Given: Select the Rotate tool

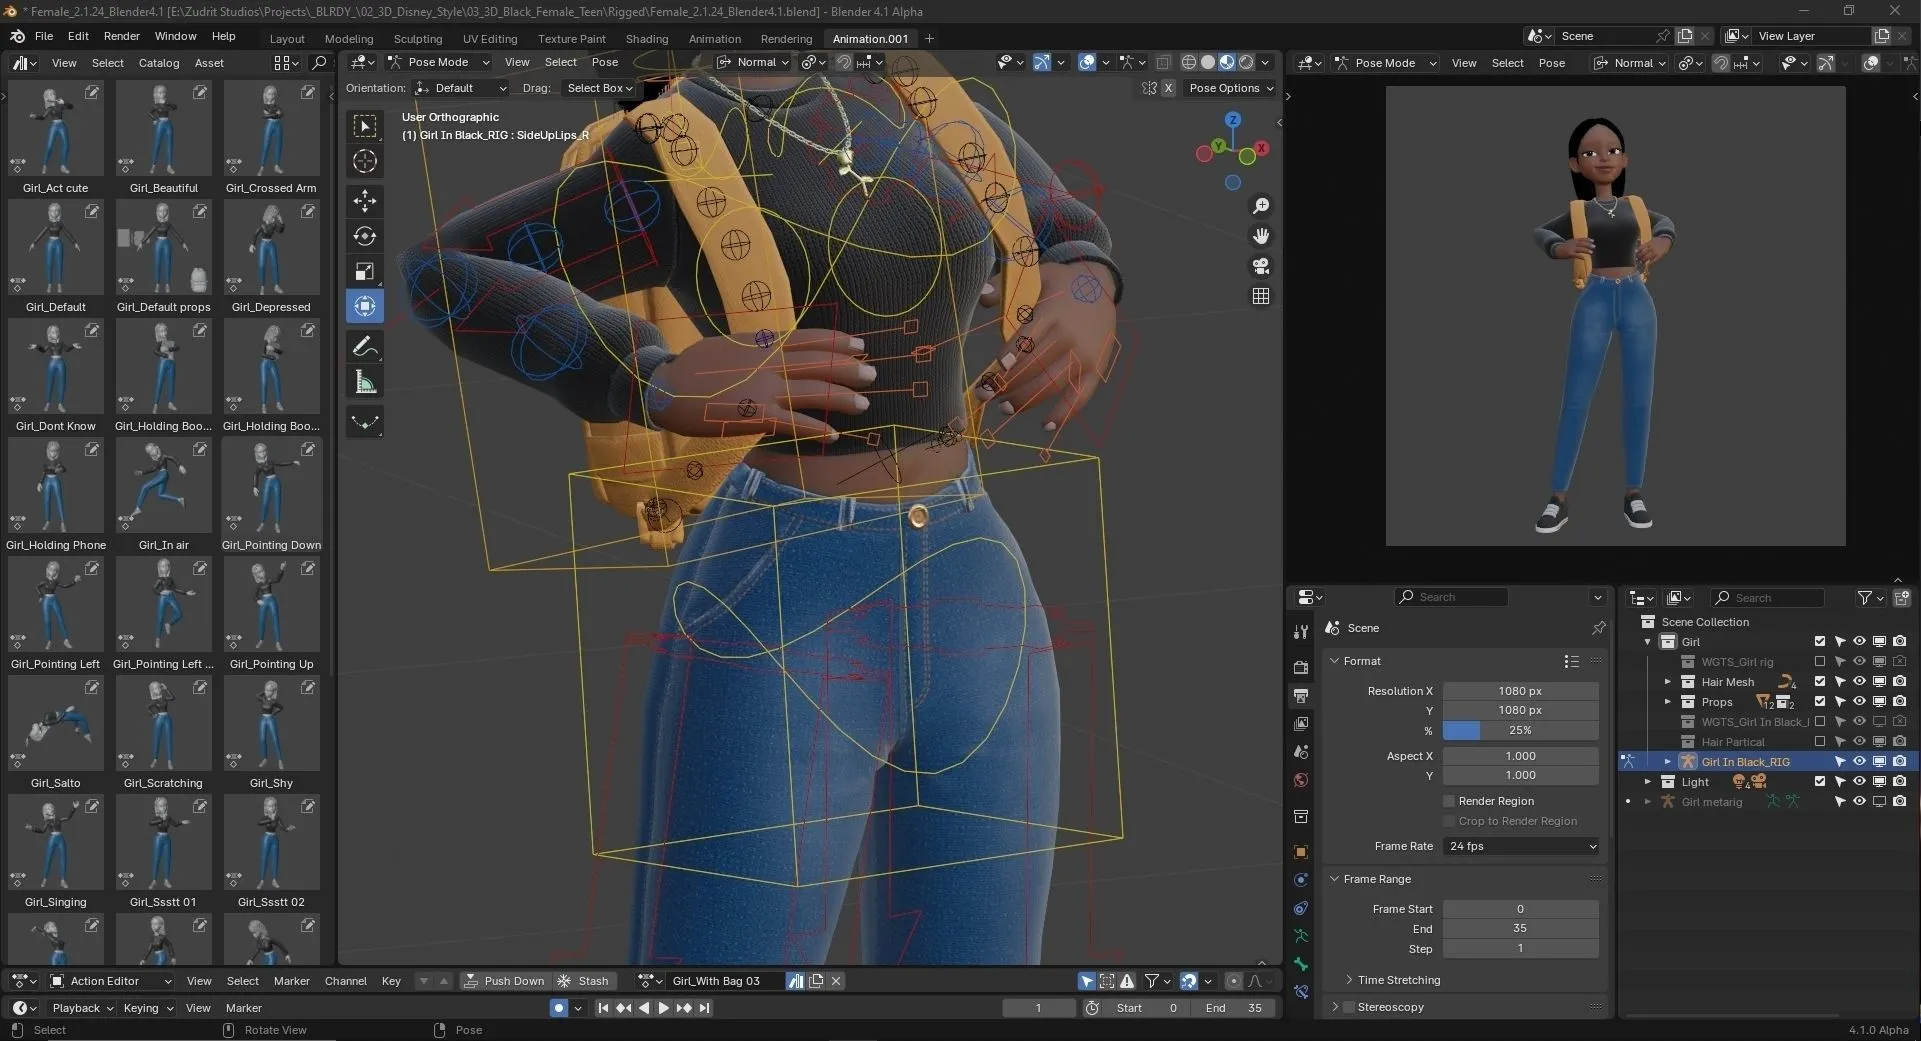Looking at the screenshot, I should [x=364, y=237].
